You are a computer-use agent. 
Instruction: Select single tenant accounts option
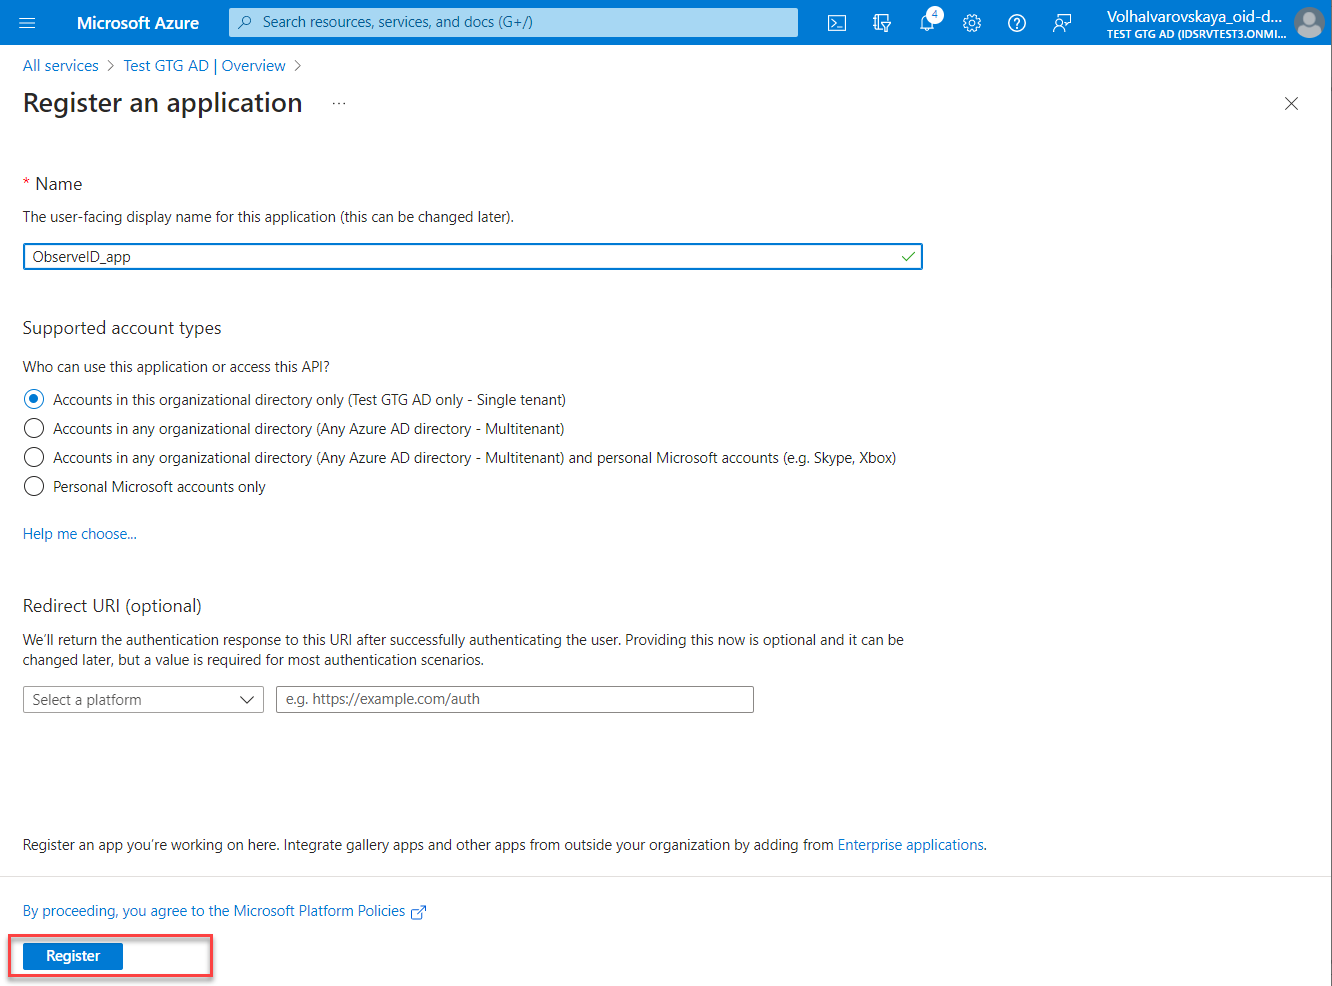click(x=34, y=400)
